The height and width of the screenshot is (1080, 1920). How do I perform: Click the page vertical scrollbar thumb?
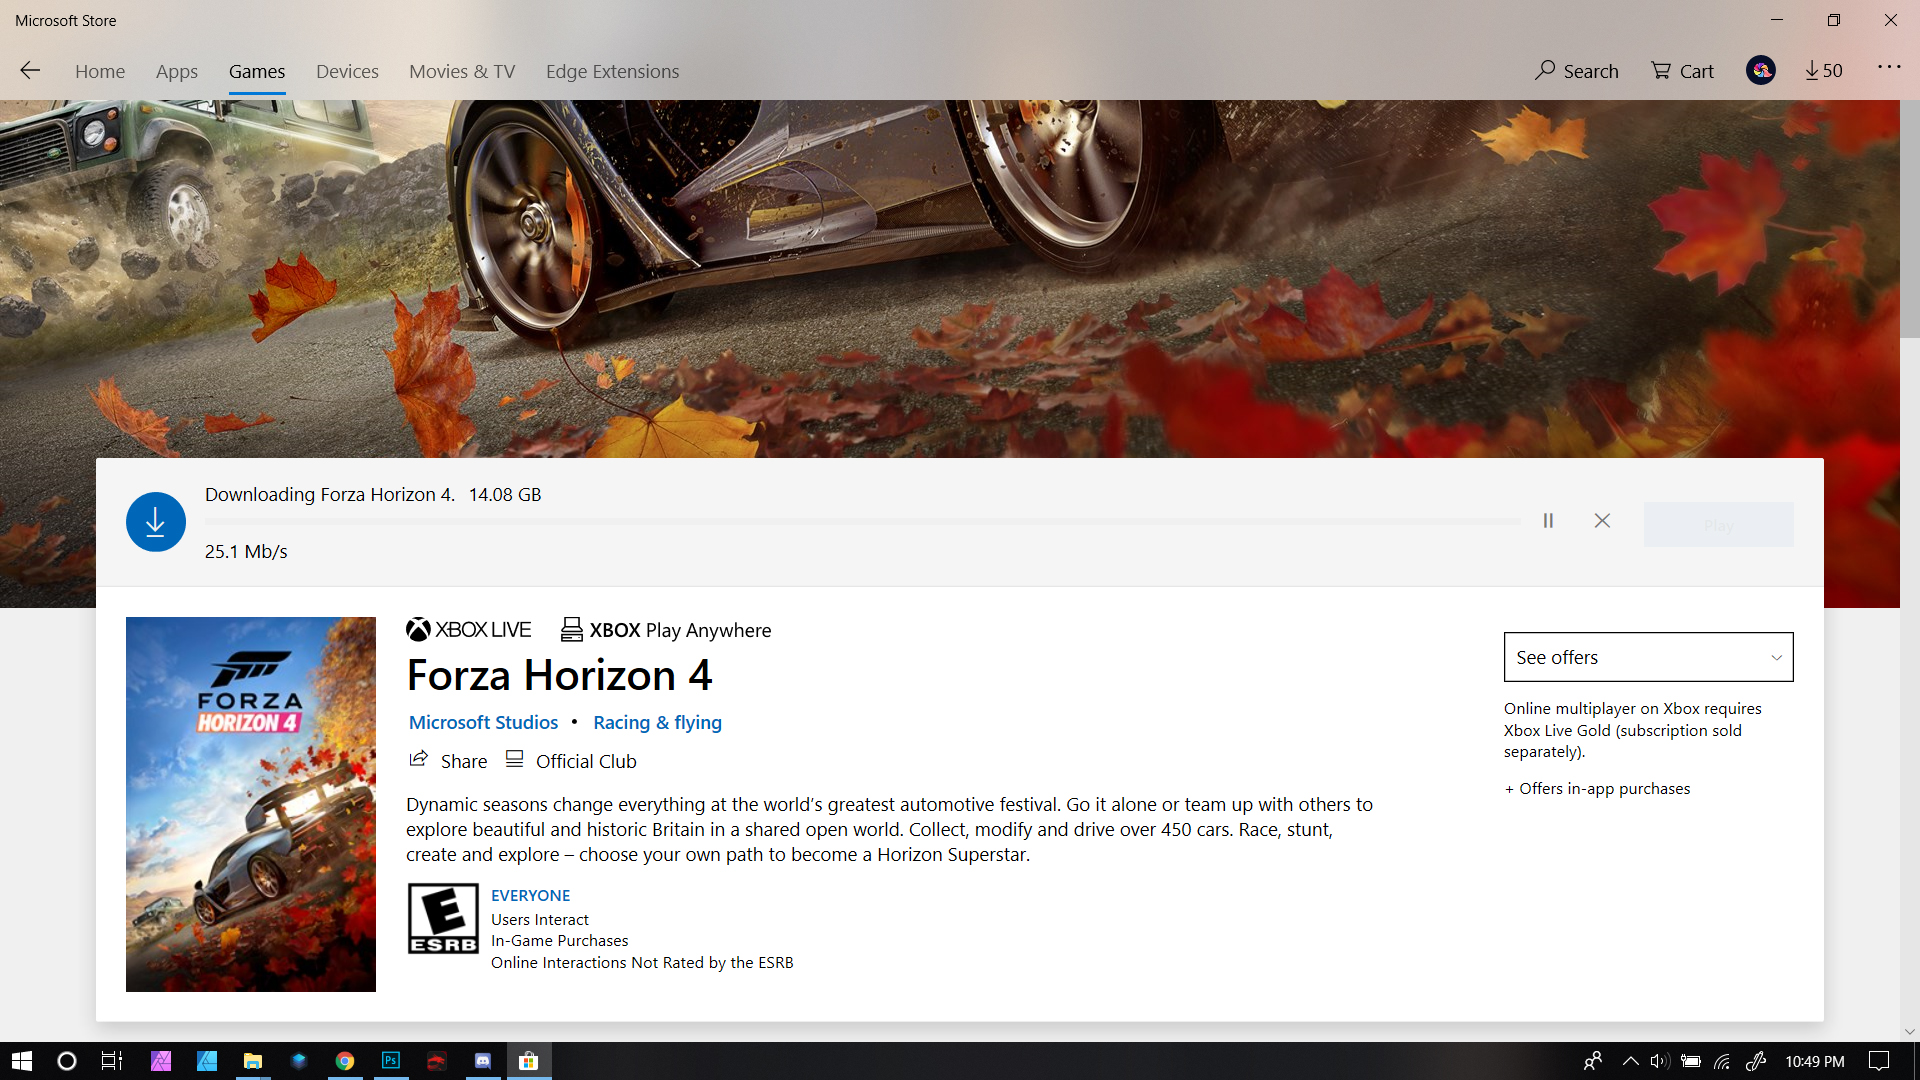(1910, 218)
